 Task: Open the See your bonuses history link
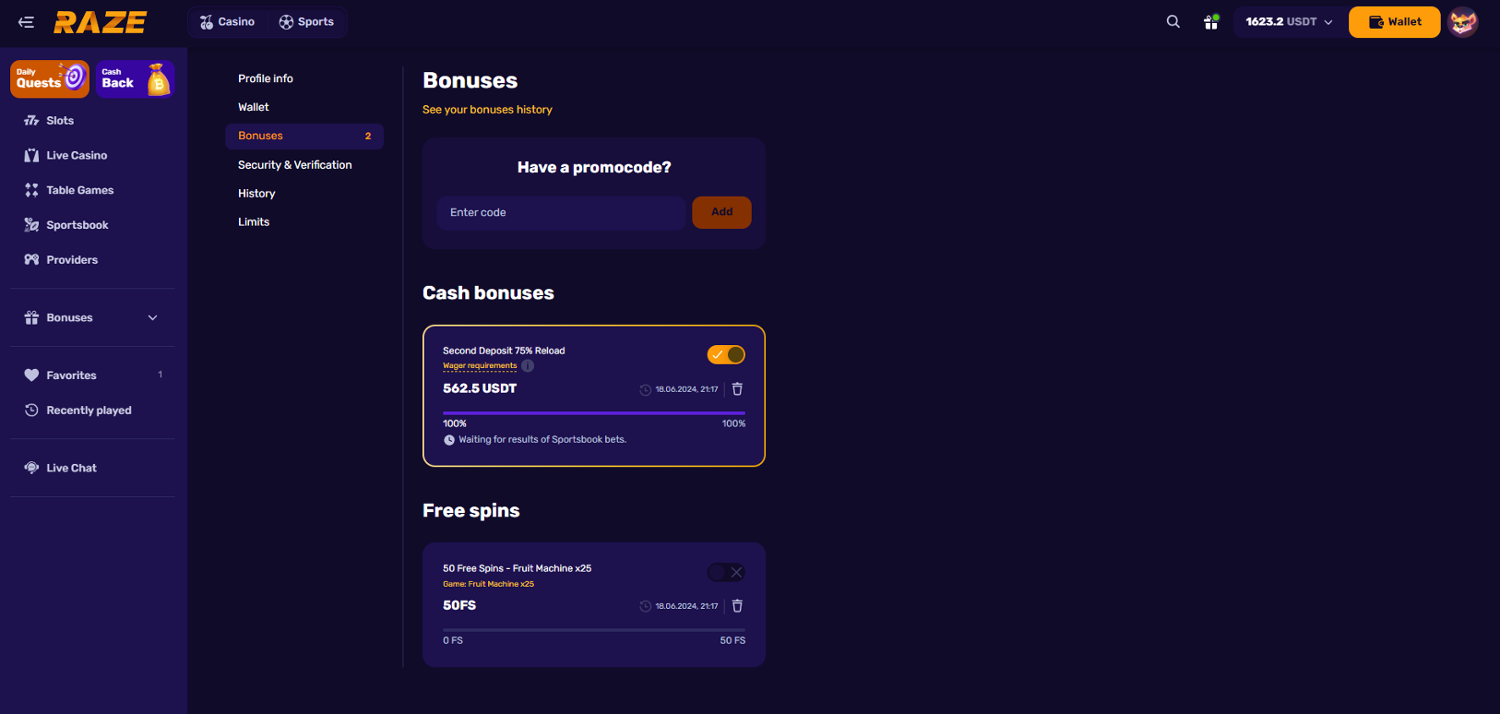click(x=487, y=110)
